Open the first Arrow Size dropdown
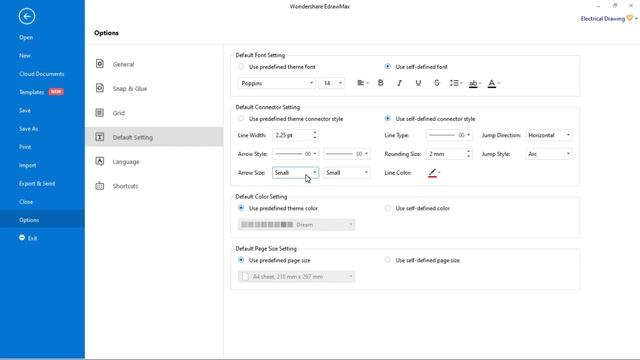Screen dimensions: 640x360 pos(296,173)
